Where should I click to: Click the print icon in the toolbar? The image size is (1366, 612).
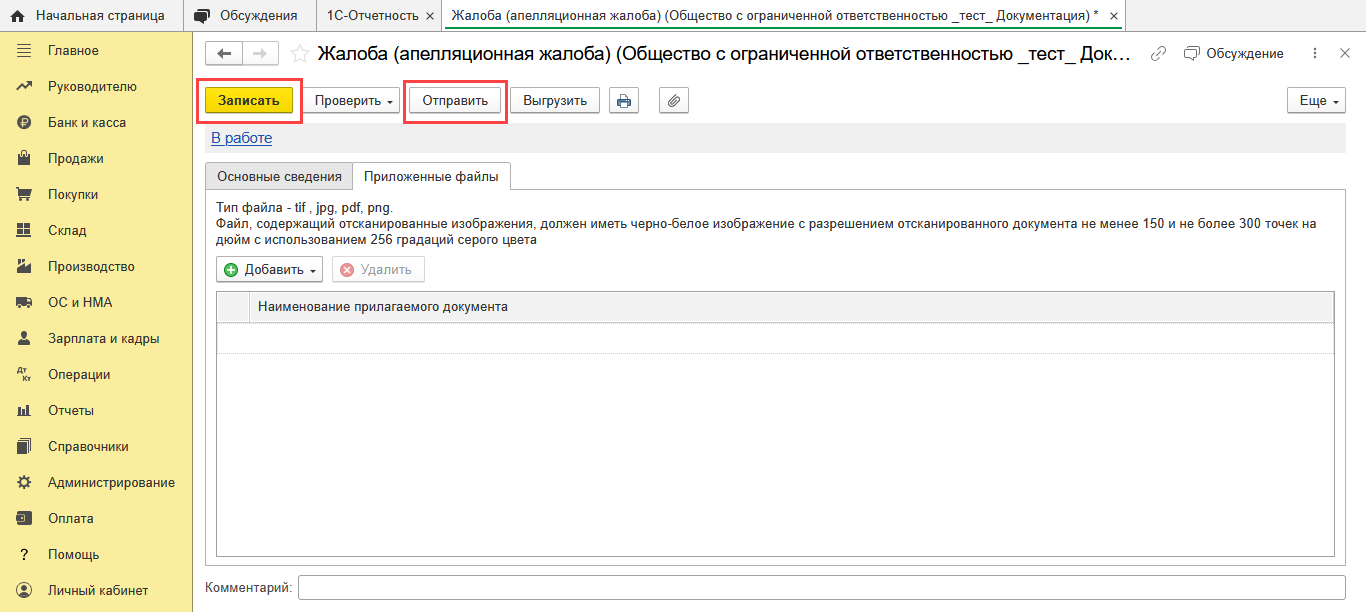point(624,101)
